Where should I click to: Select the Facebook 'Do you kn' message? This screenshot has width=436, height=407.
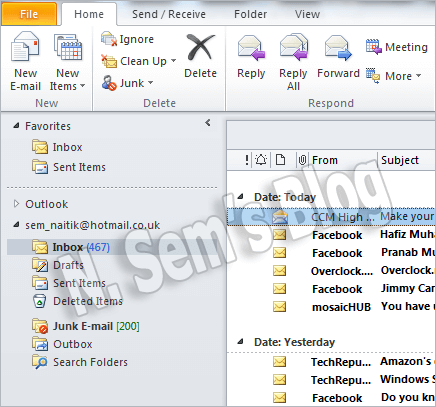pyautogui.click(x=331, y=398)
